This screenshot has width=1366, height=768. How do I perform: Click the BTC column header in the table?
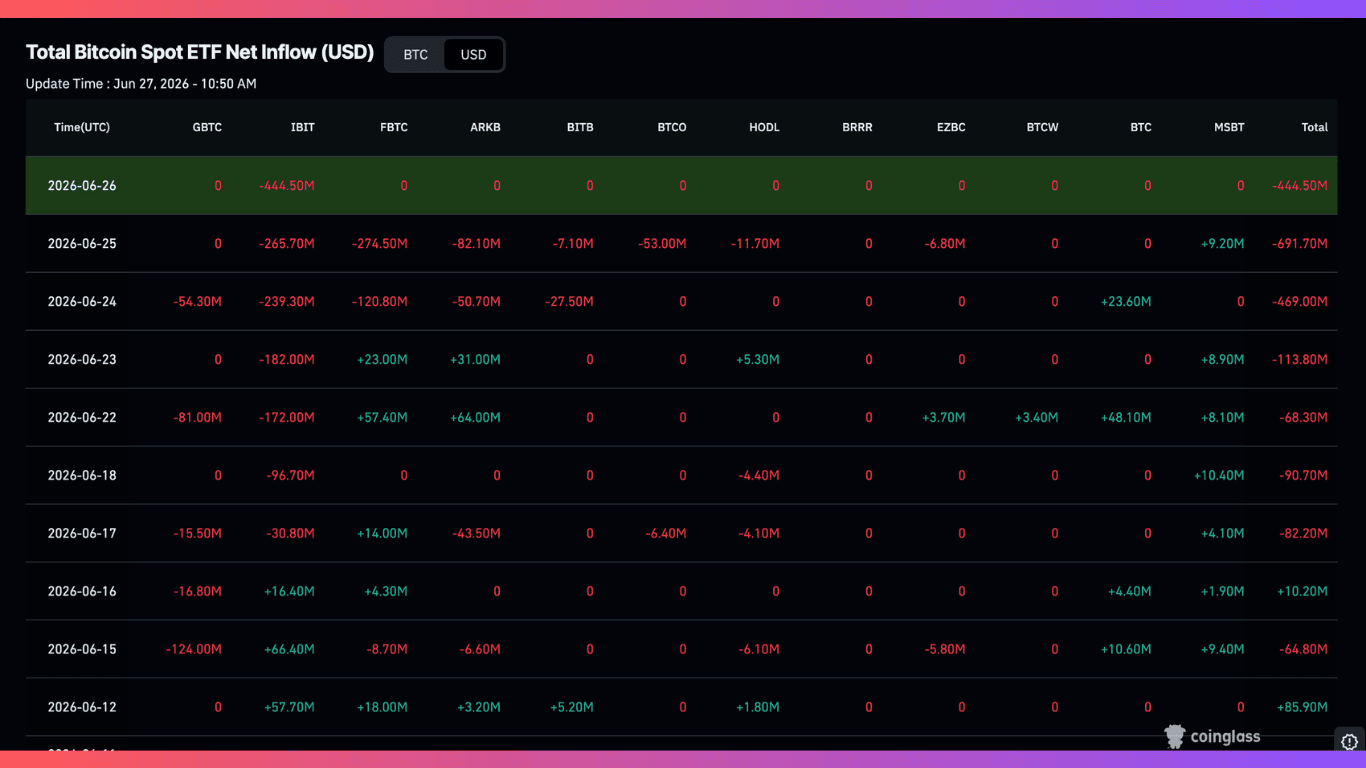coord(1141,127)
